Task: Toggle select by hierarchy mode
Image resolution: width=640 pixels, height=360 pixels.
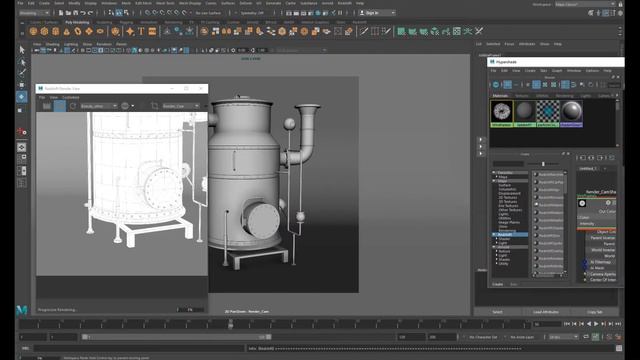Action: point(111,13)
